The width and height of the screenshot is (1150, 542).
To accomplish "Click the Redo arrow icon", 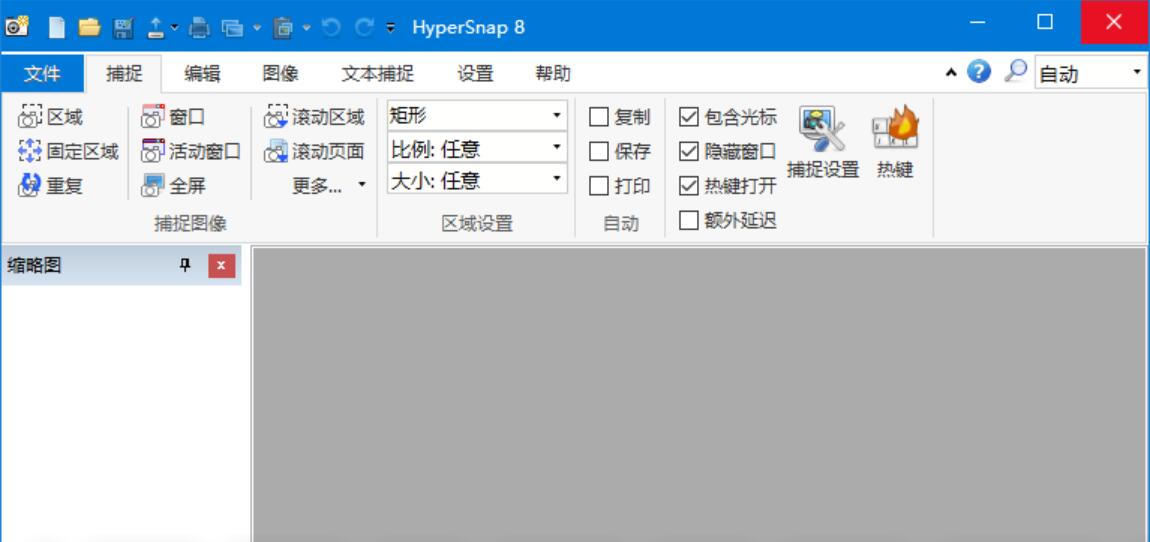I will pyautogui.click(x=364, y=27).
